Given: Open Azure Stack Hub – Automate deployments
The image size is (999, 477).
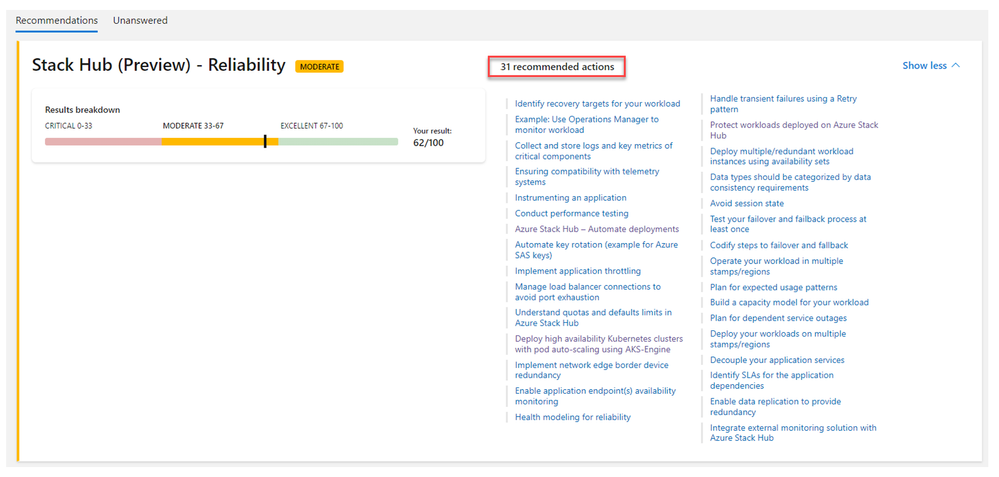Looking at the screenshot, I should (596, 229).
